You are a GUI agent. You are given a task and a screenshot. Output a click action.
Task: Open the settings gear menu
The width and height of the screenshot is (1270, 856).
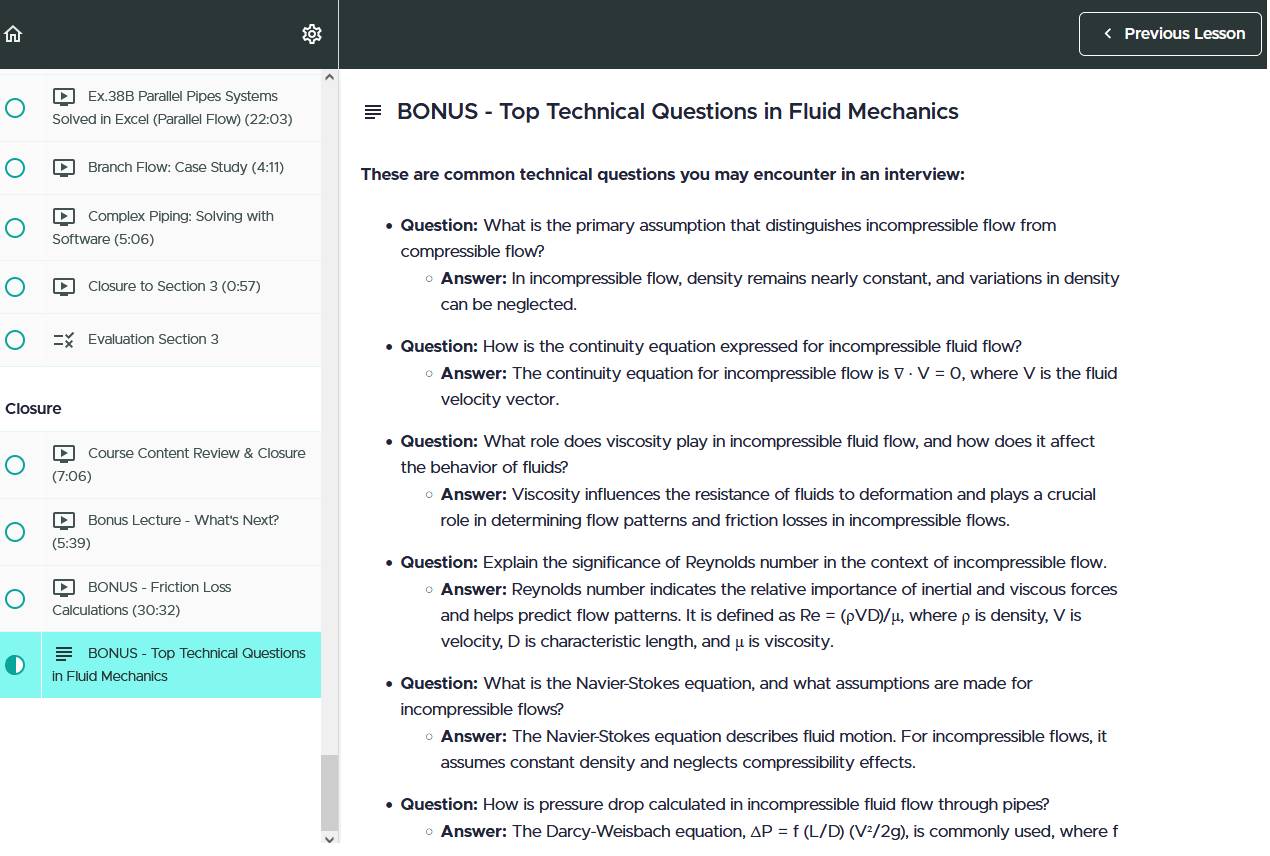click(312, 34)
